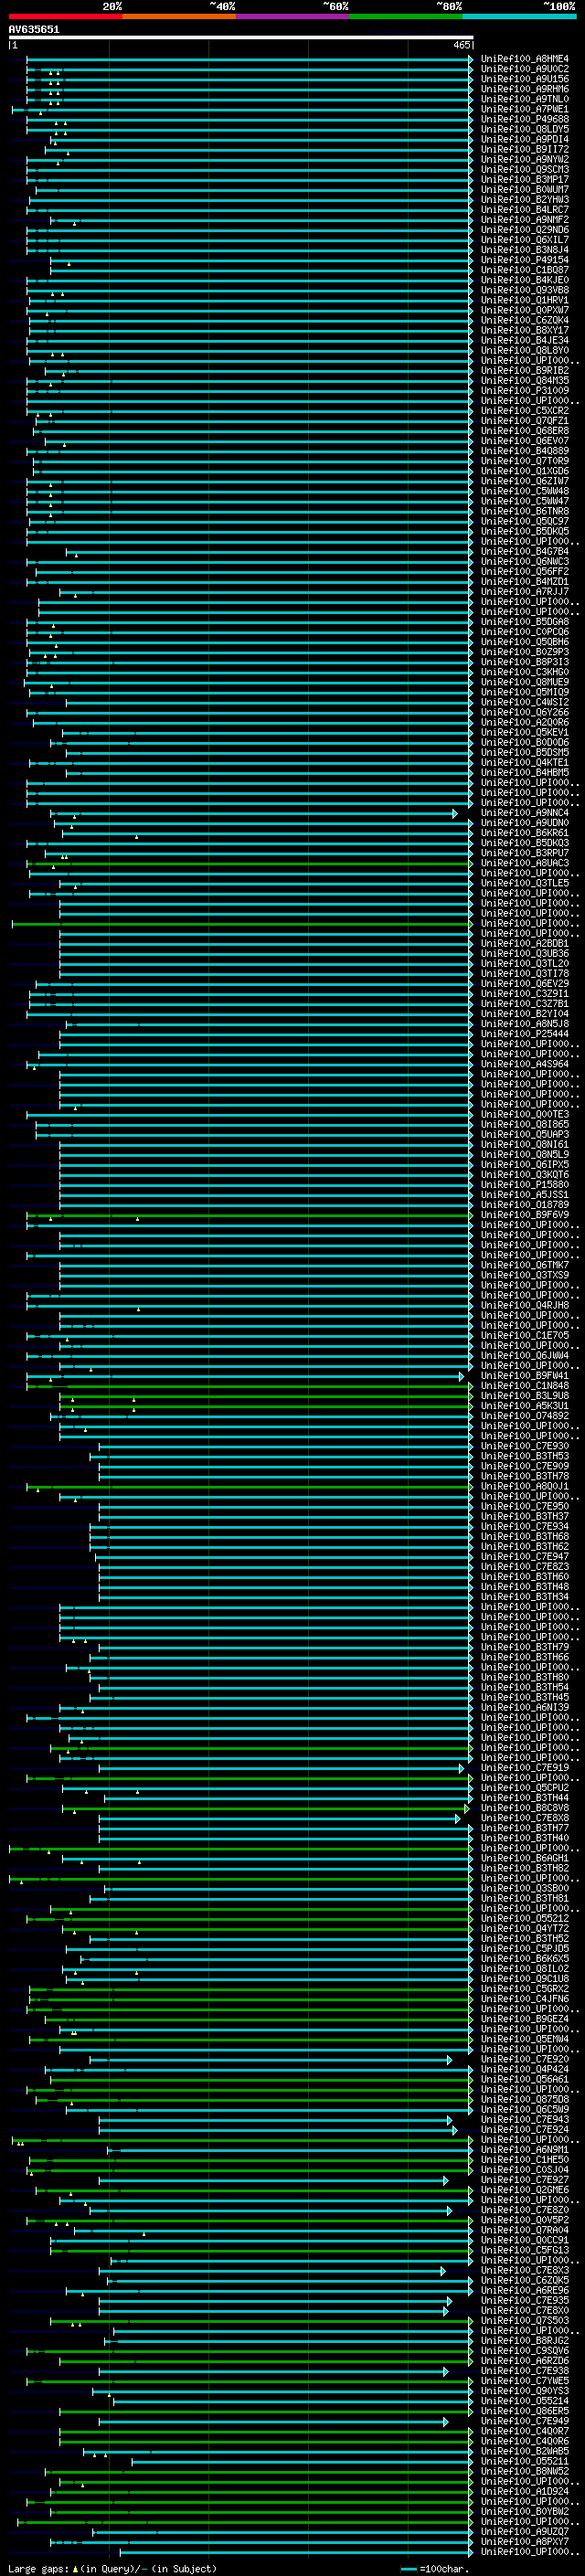The image size is (585, 2576).
Task: Select the UniRef100_B9RIB2 label
Action: tap(524, 370)
